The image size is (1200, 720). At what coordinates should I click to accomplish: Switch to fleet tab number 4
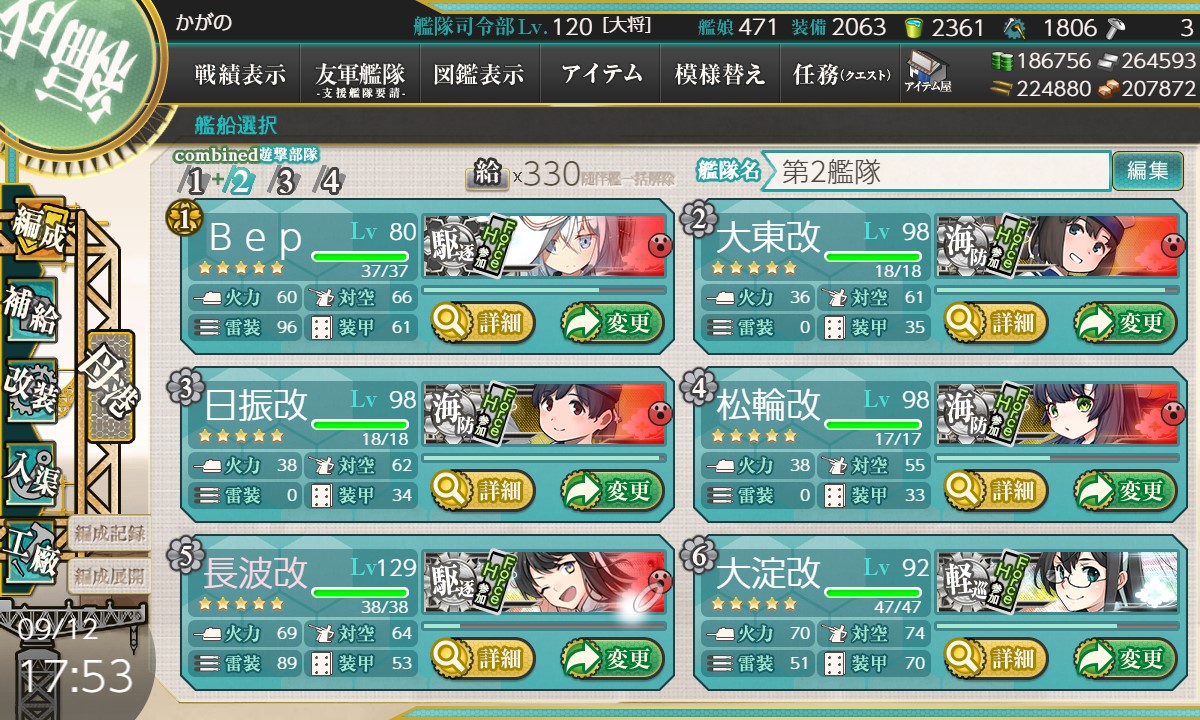(328, 182)
